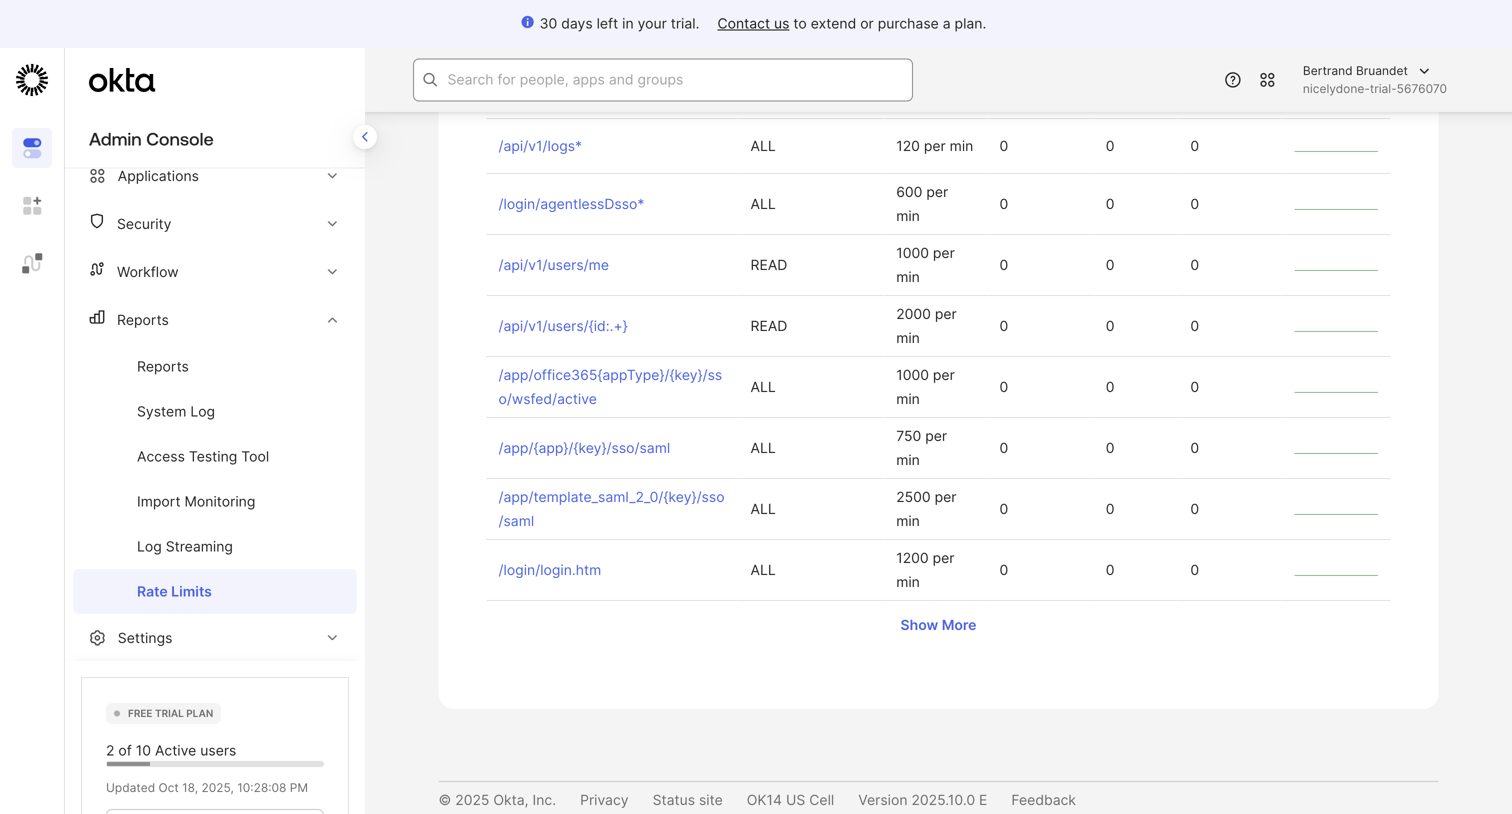Click the Version 2025.10.0 E footer text
The image size is (1512, 814).
[x=922, y=800]
